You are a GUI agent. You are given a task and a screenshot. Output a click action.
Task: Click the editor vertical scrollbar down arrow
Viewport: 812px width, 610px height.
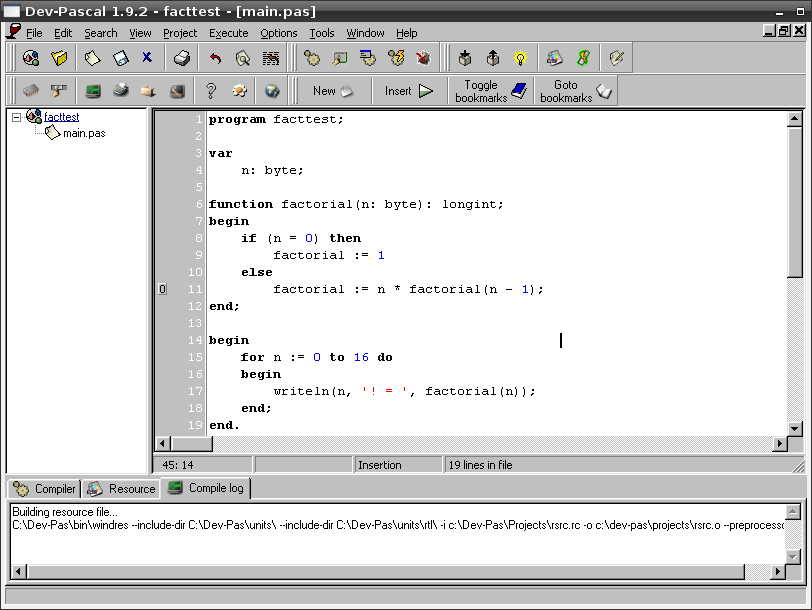[795, 429]
